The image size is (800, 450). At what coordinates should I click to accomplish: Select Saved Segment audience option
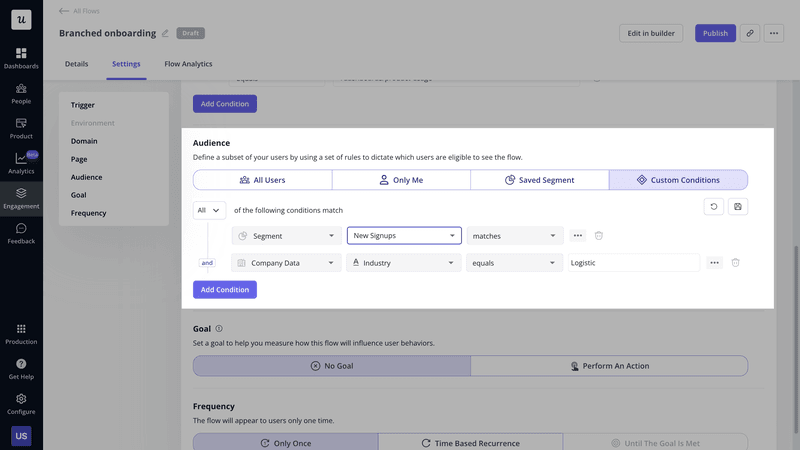(x=540, y=180)
